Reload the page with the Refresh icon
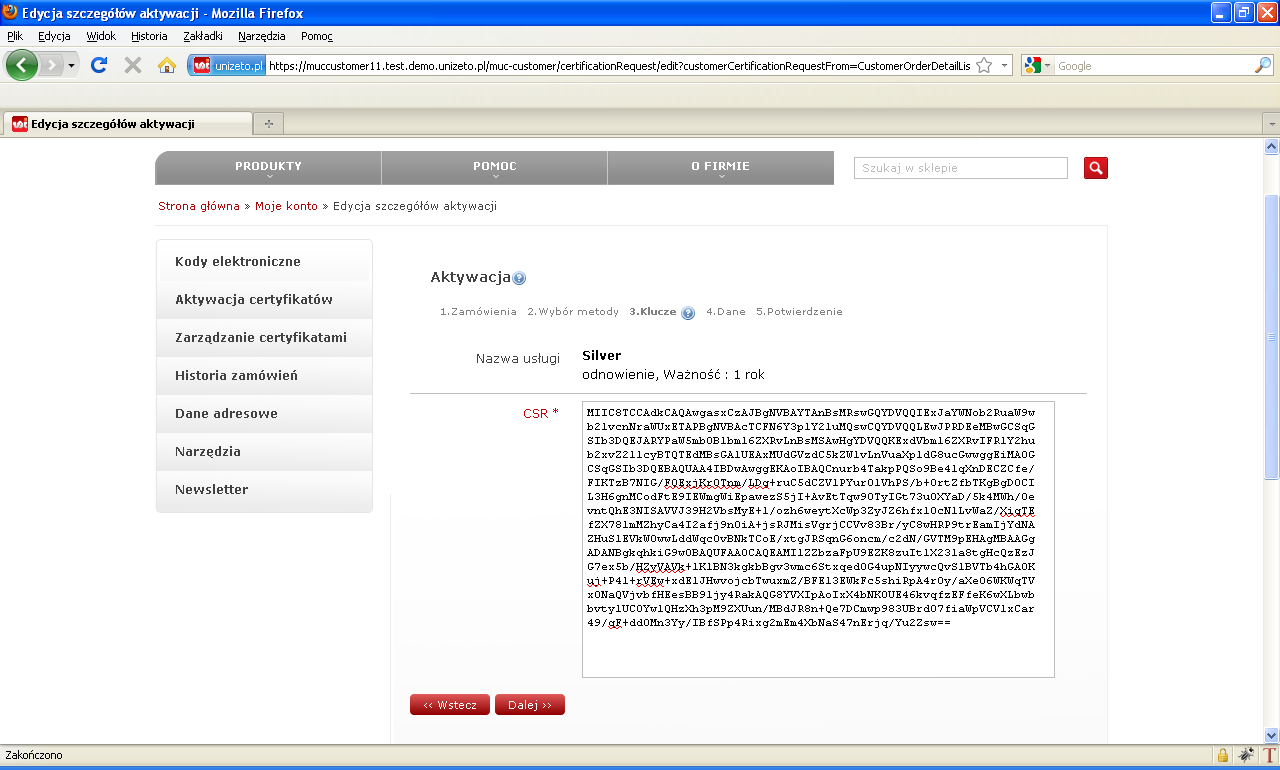 pyautogui.click(x=99, y=65)
